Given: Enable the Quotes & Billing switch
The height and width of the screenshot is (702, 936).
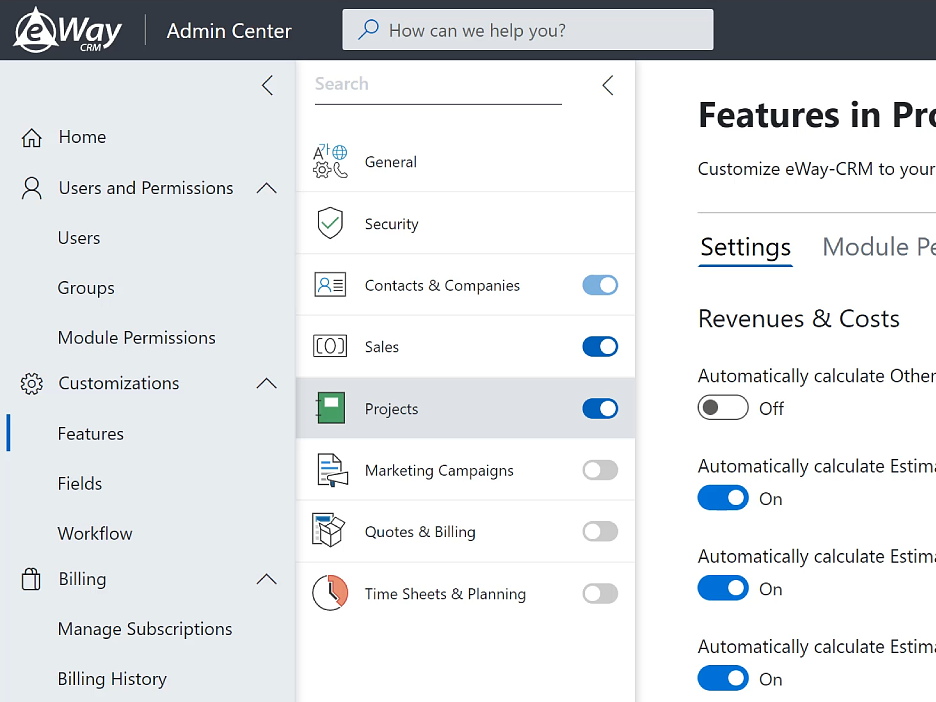Looking at the screenshot, I should [600, 531].
